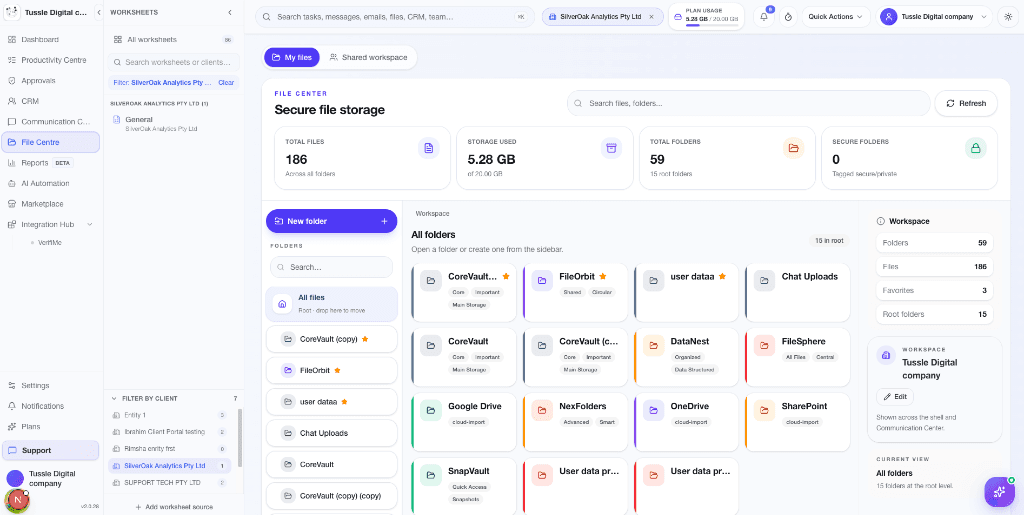Open Plans in the sidebar
Screen dimensions: 1024x515
click(x=51, y=426)
